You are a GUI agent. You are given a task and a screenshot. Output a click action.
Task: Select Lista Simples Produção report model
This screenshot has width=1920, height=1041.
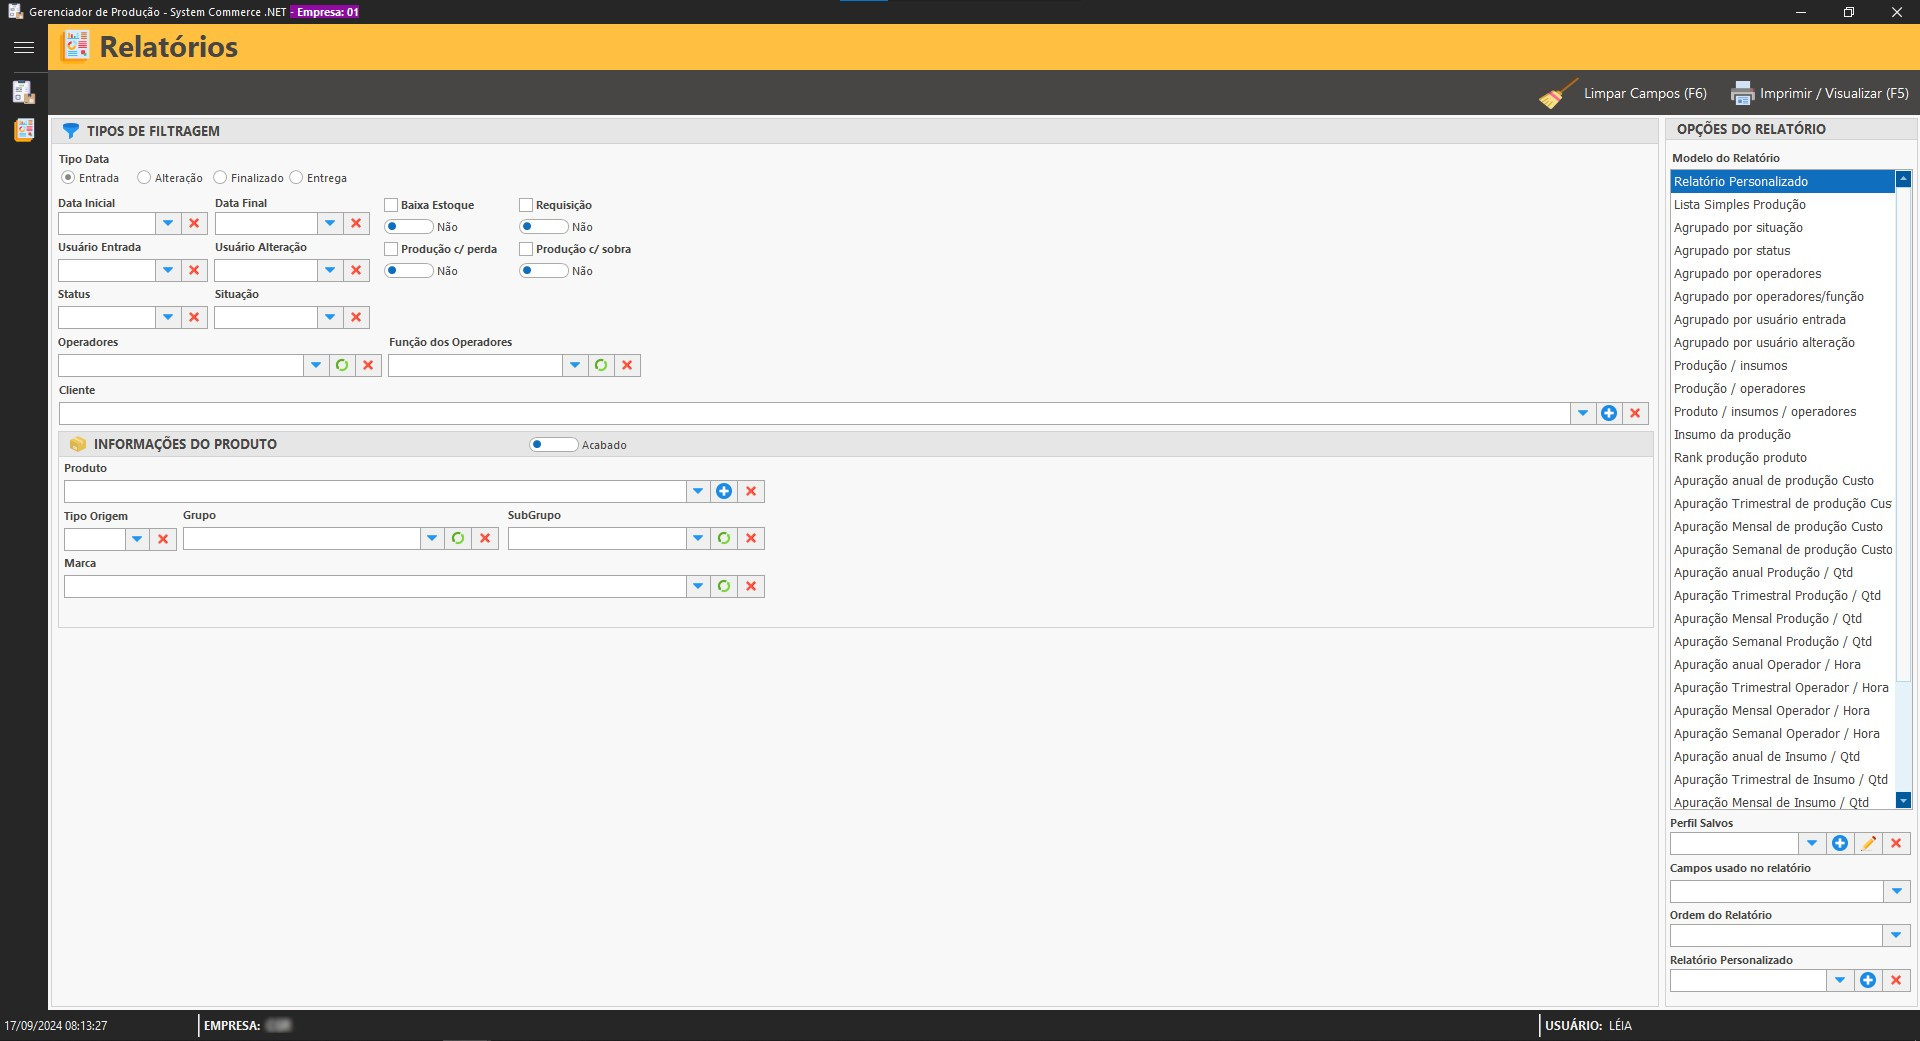click(x=1739, y=205)
